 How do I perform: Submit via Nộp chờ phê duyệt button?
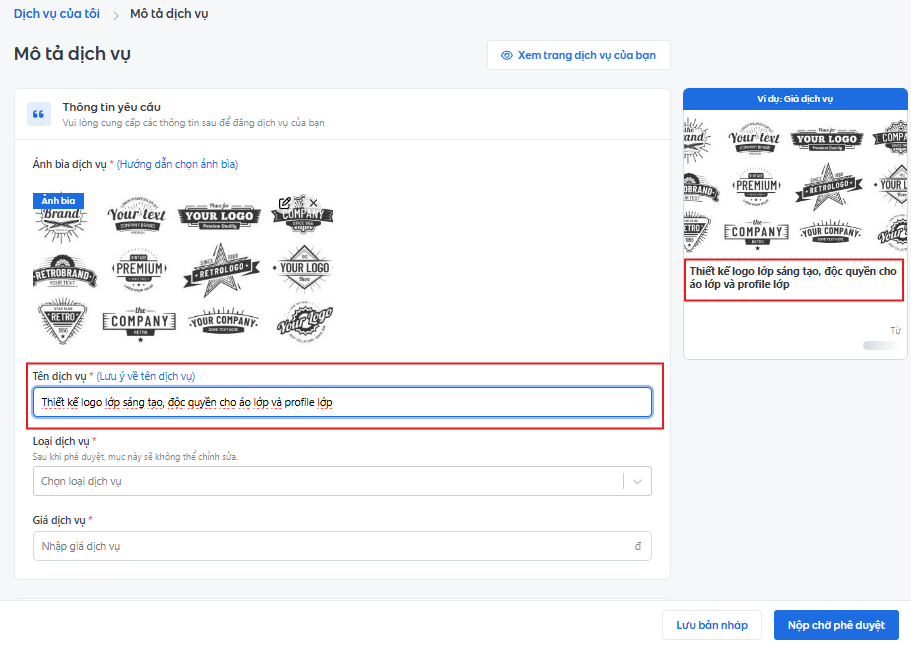[x=835, y=625]
